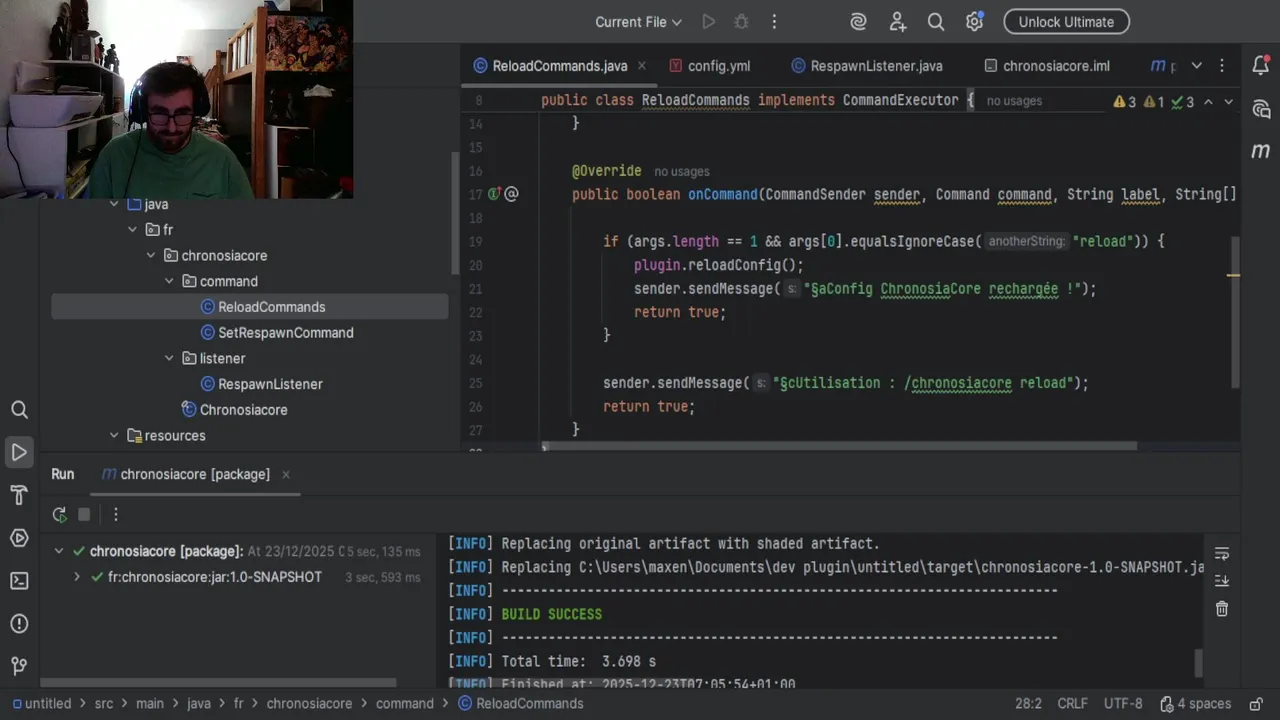Open the Problems tool window
The height and width of the screenshot is (720, 1280).
pos(19,624)
